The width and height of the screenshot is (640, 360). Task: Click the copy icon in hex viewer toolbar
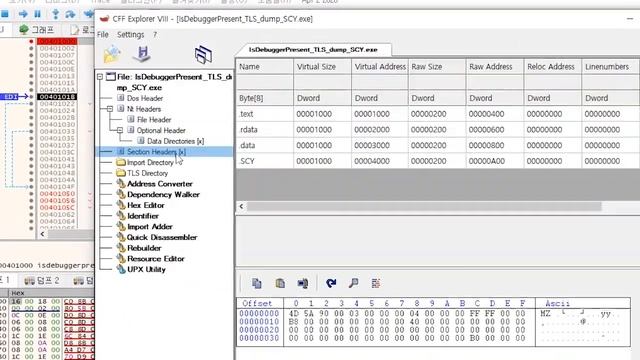coord(256,283)
